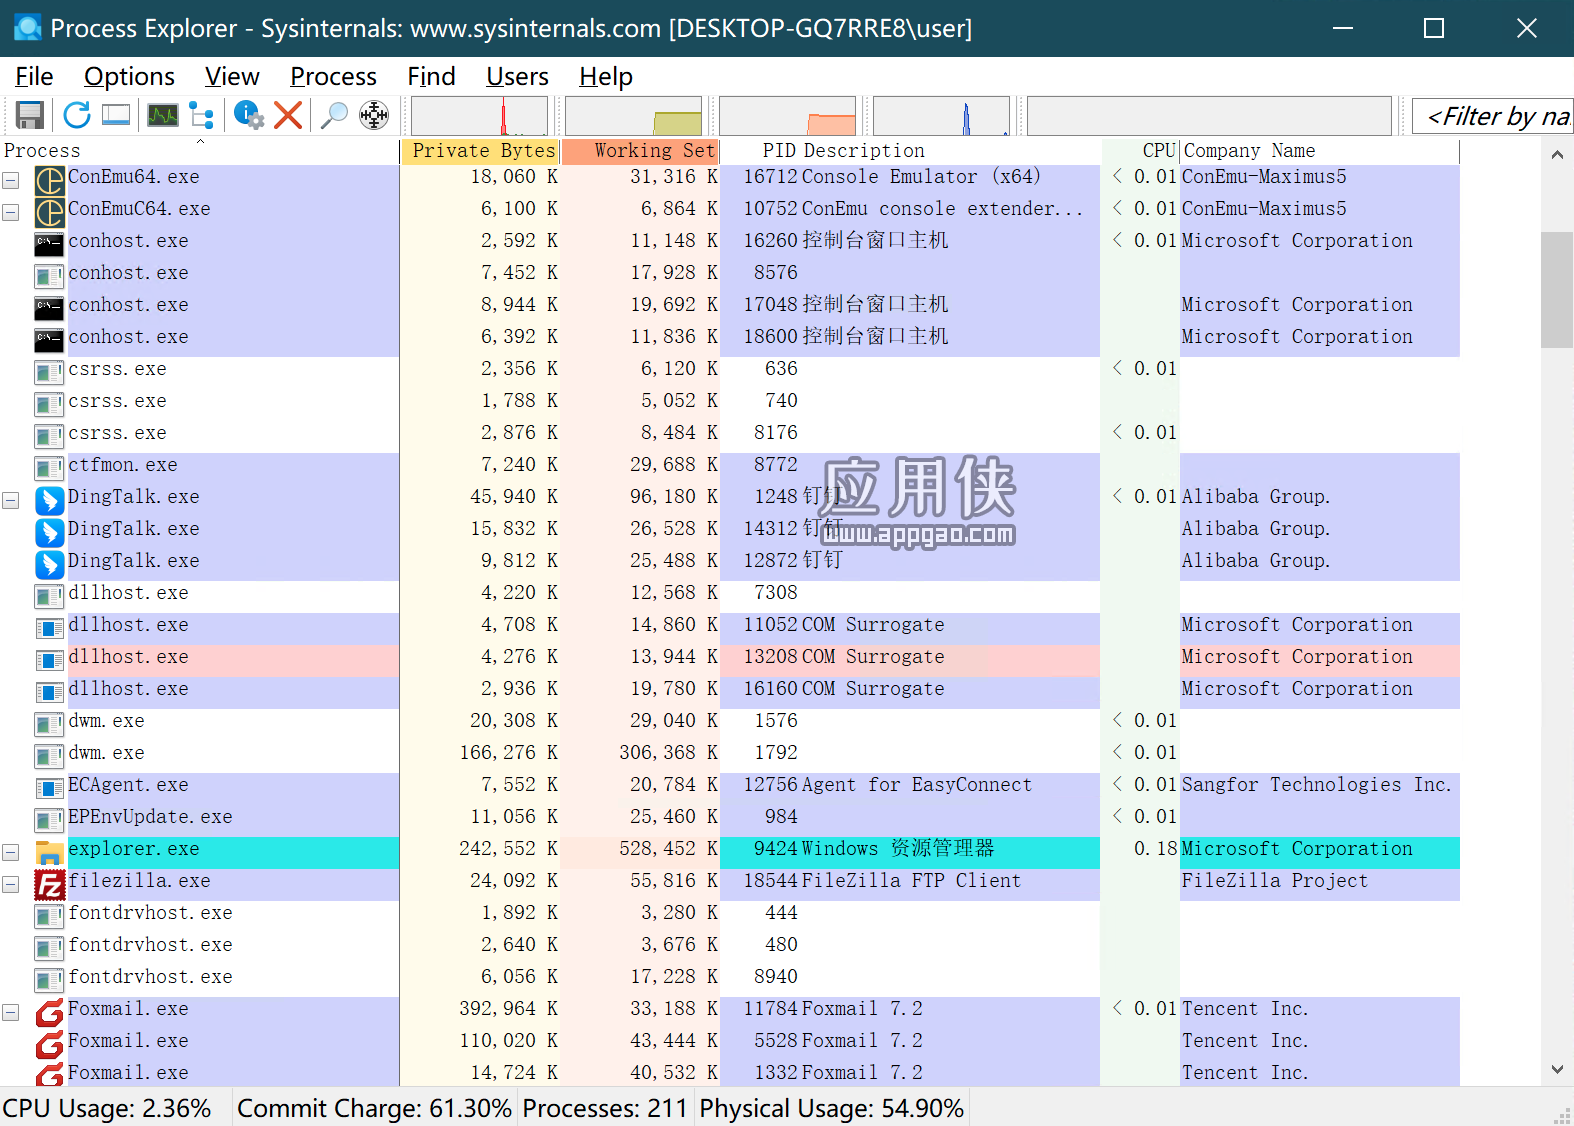
Task: Click the I/O history mini graph
Action: tap(942, 116)
